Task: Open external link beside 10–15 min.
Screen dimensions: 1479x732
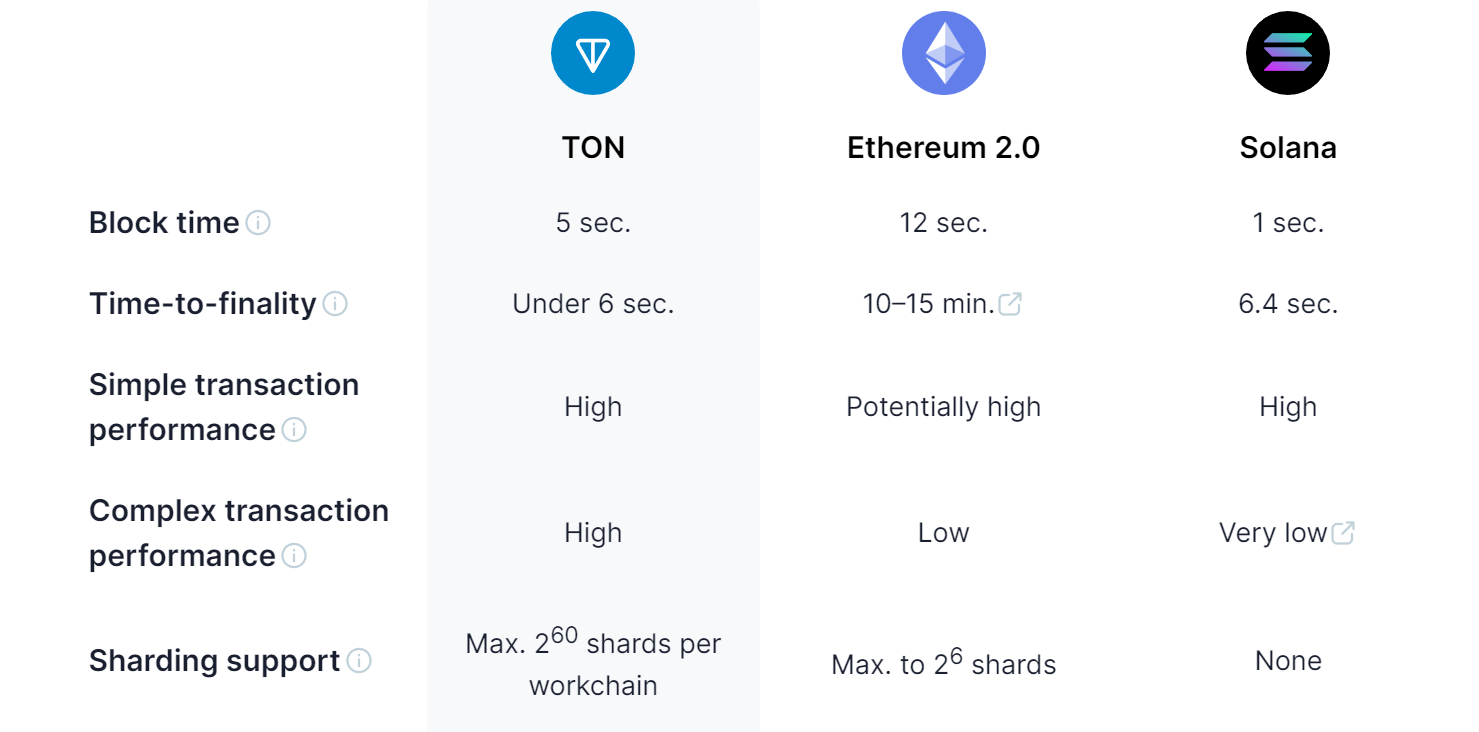Action: (x=1010, y=304)
